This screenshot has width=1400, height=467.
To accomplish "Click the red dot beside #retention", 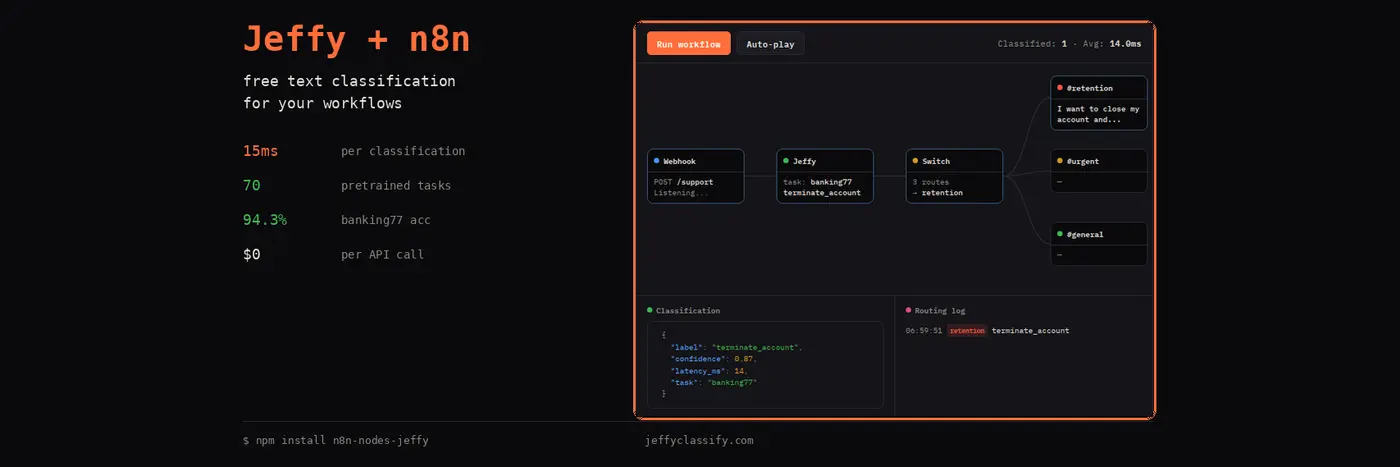I will (1060, 88).
